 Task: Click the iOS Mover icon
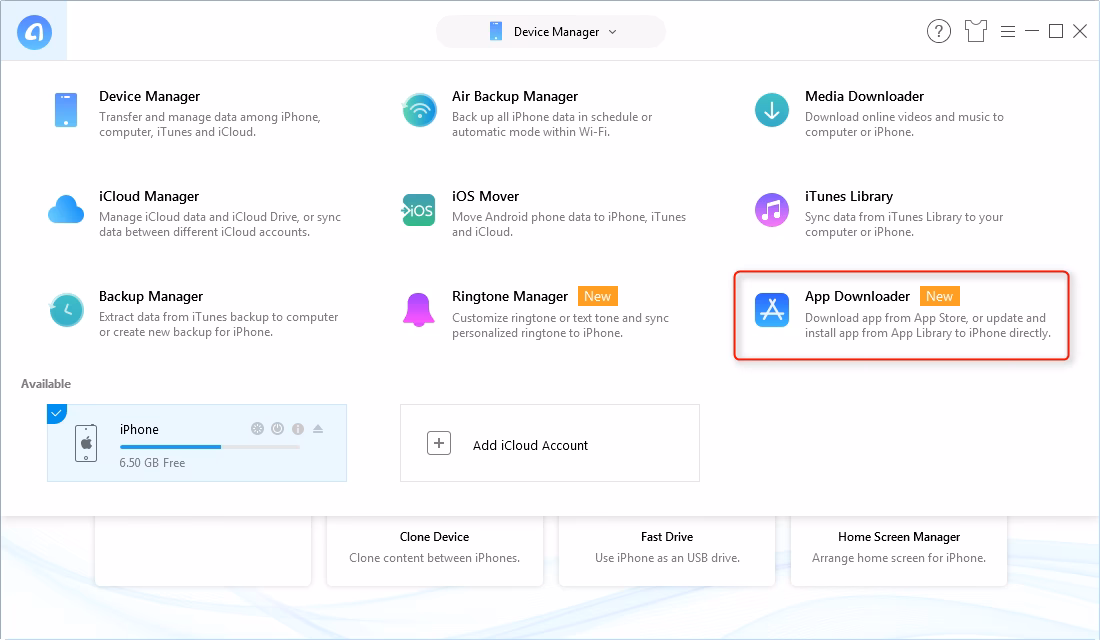pos(418,210)
